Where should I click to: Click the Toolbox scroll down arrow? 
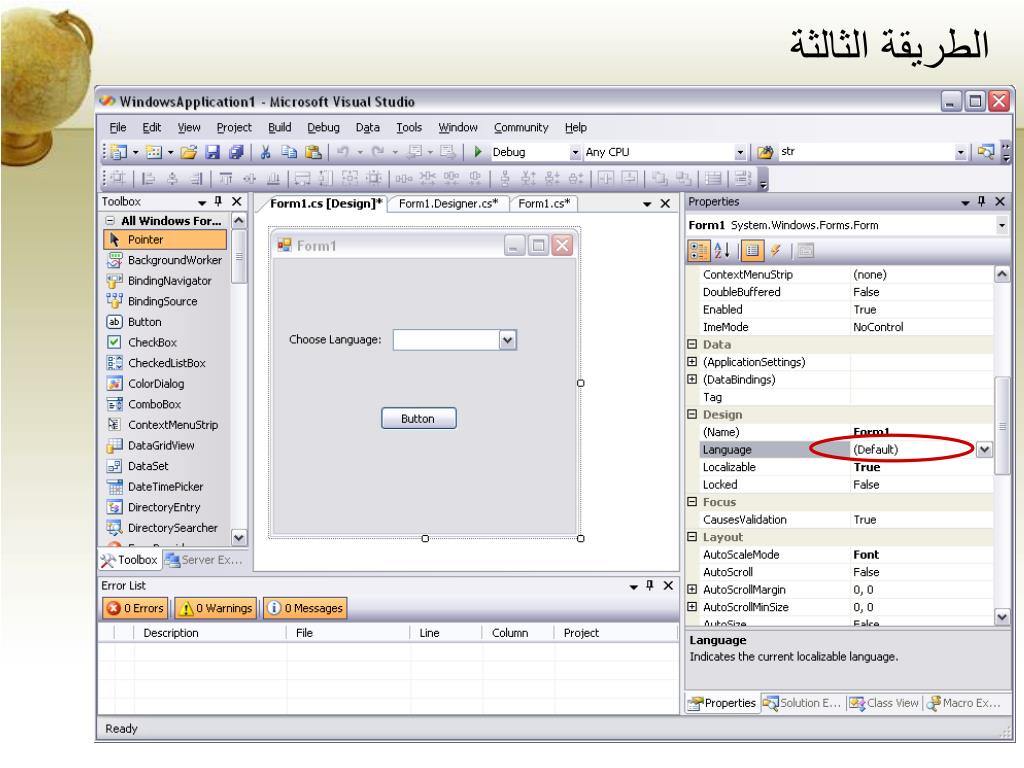click(x=239, y=537)
